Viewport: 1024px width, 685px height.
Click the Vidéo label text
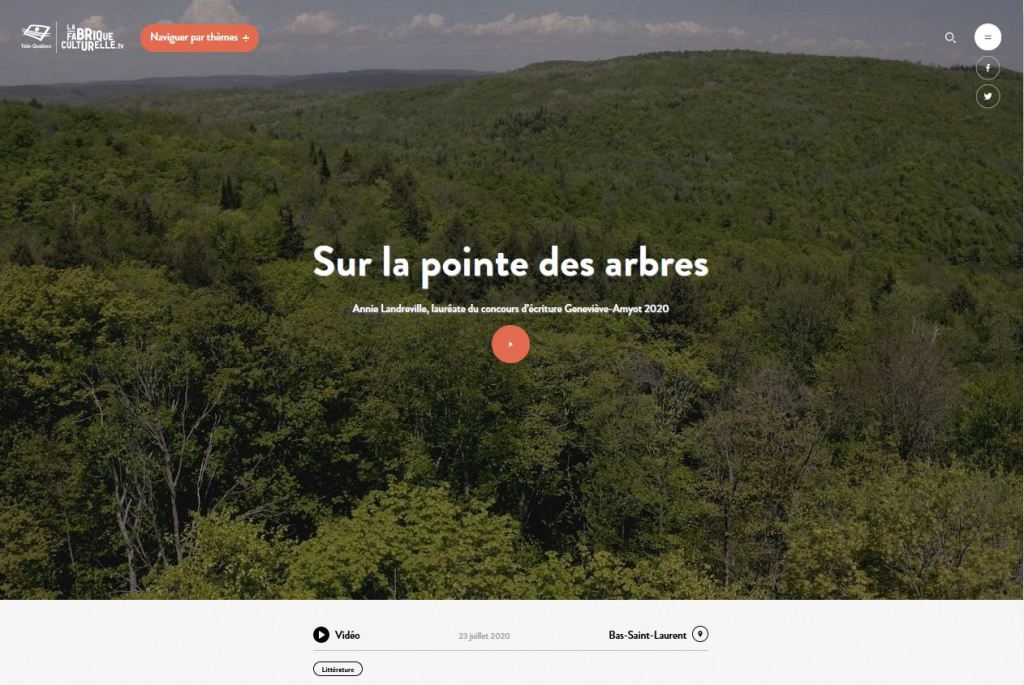[347, 635]
